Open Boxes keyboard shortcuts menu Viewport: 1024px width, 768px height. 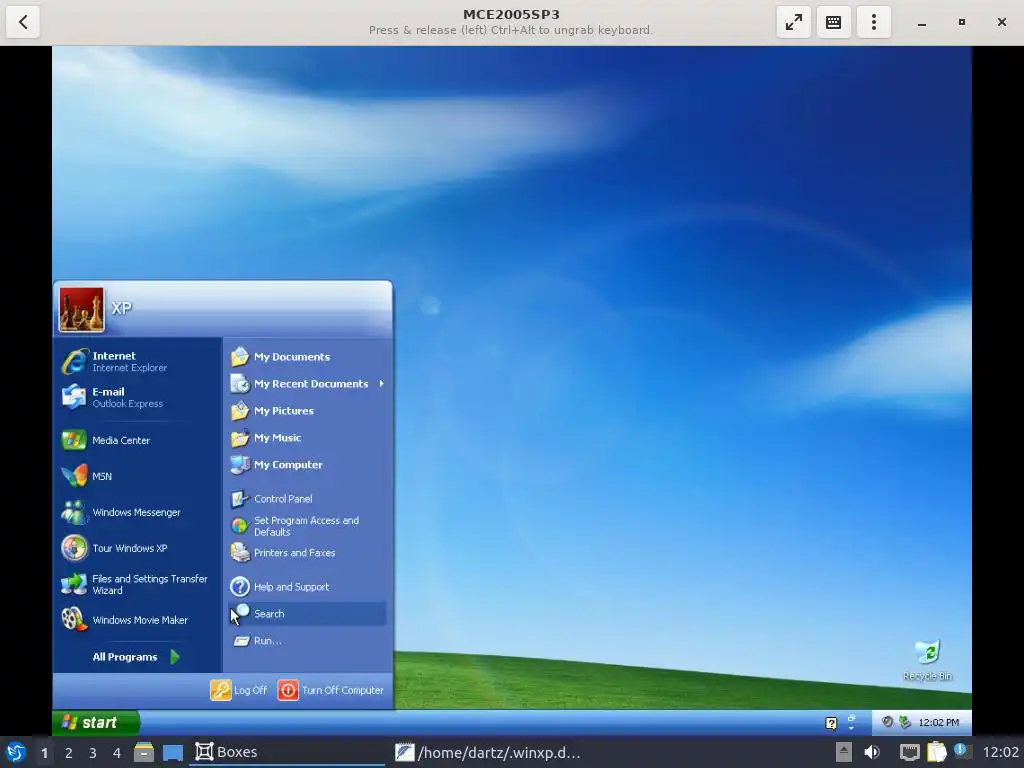833,22
